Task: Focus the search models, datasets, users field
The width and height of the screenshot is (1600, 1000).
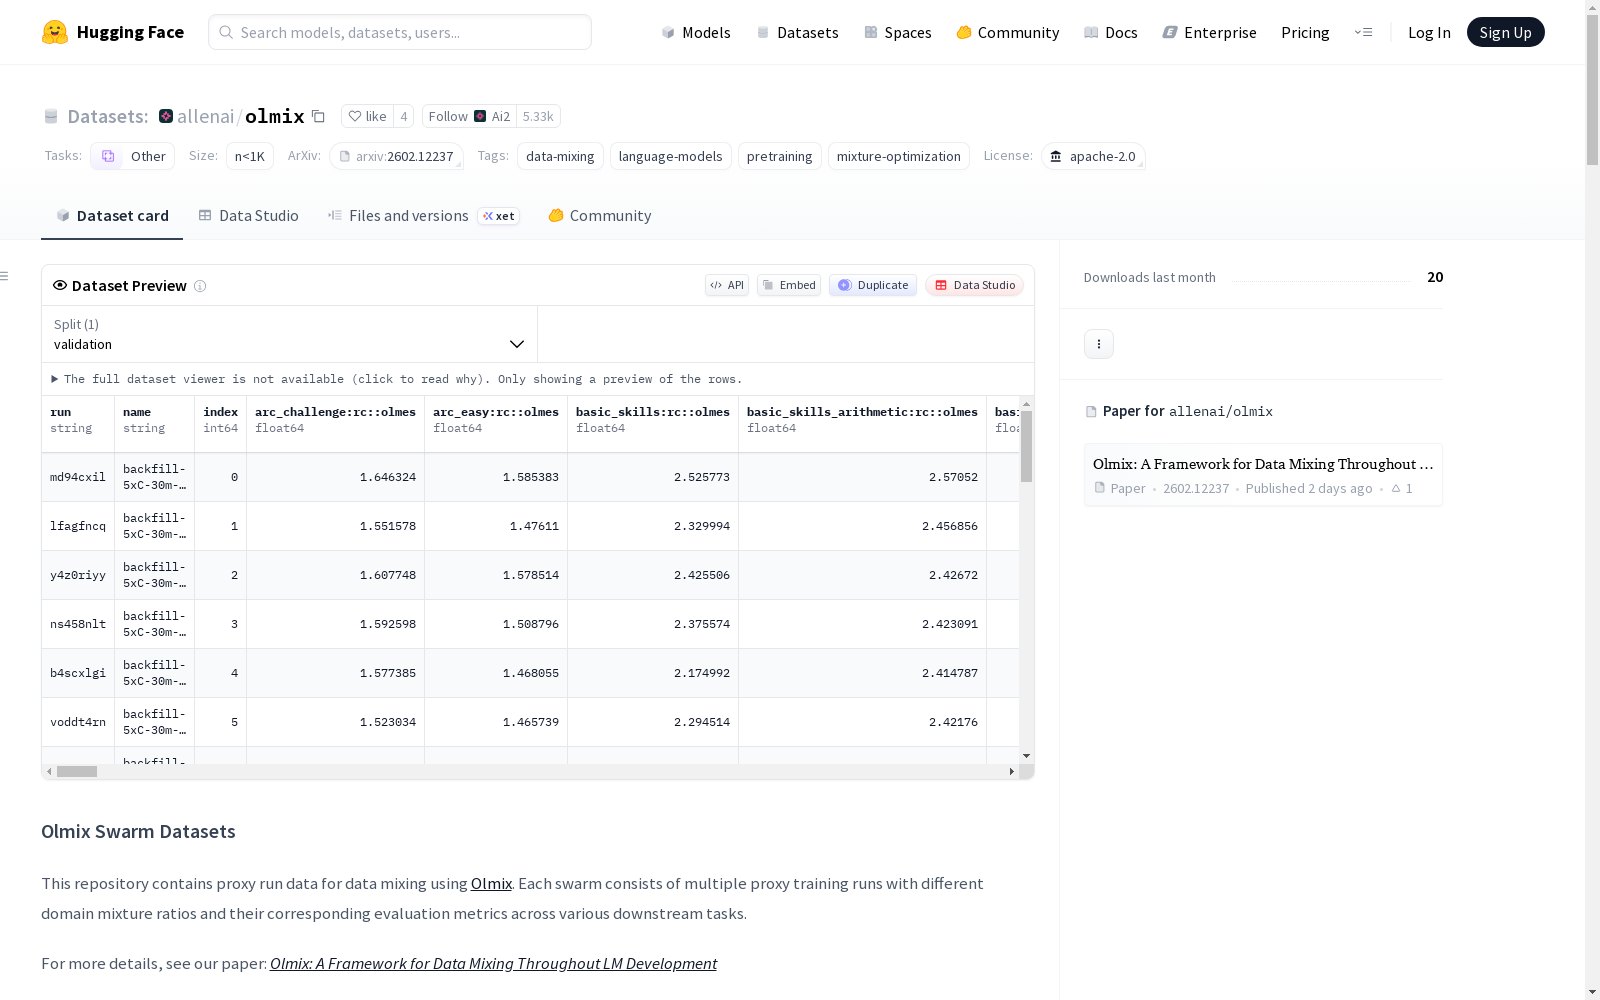Action: 400,32
